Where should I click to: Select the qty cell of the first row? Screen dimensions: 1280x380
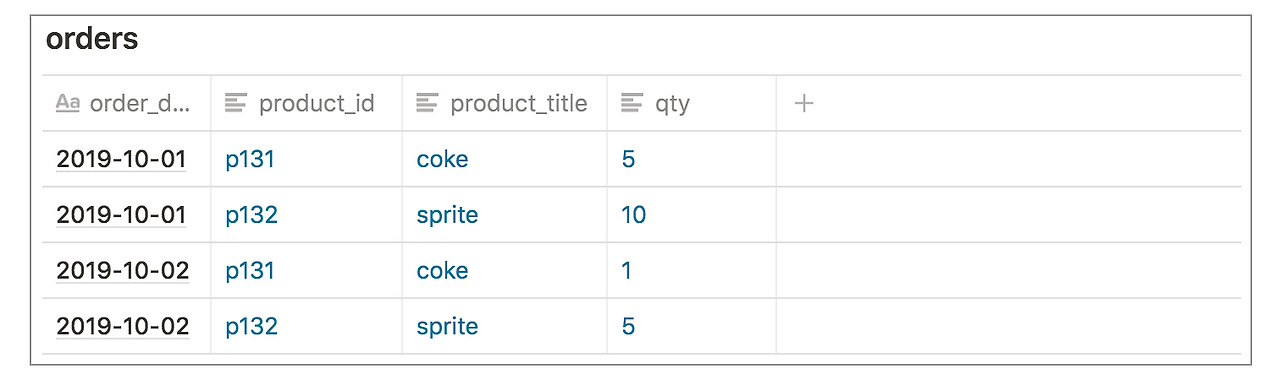point(691,159)
